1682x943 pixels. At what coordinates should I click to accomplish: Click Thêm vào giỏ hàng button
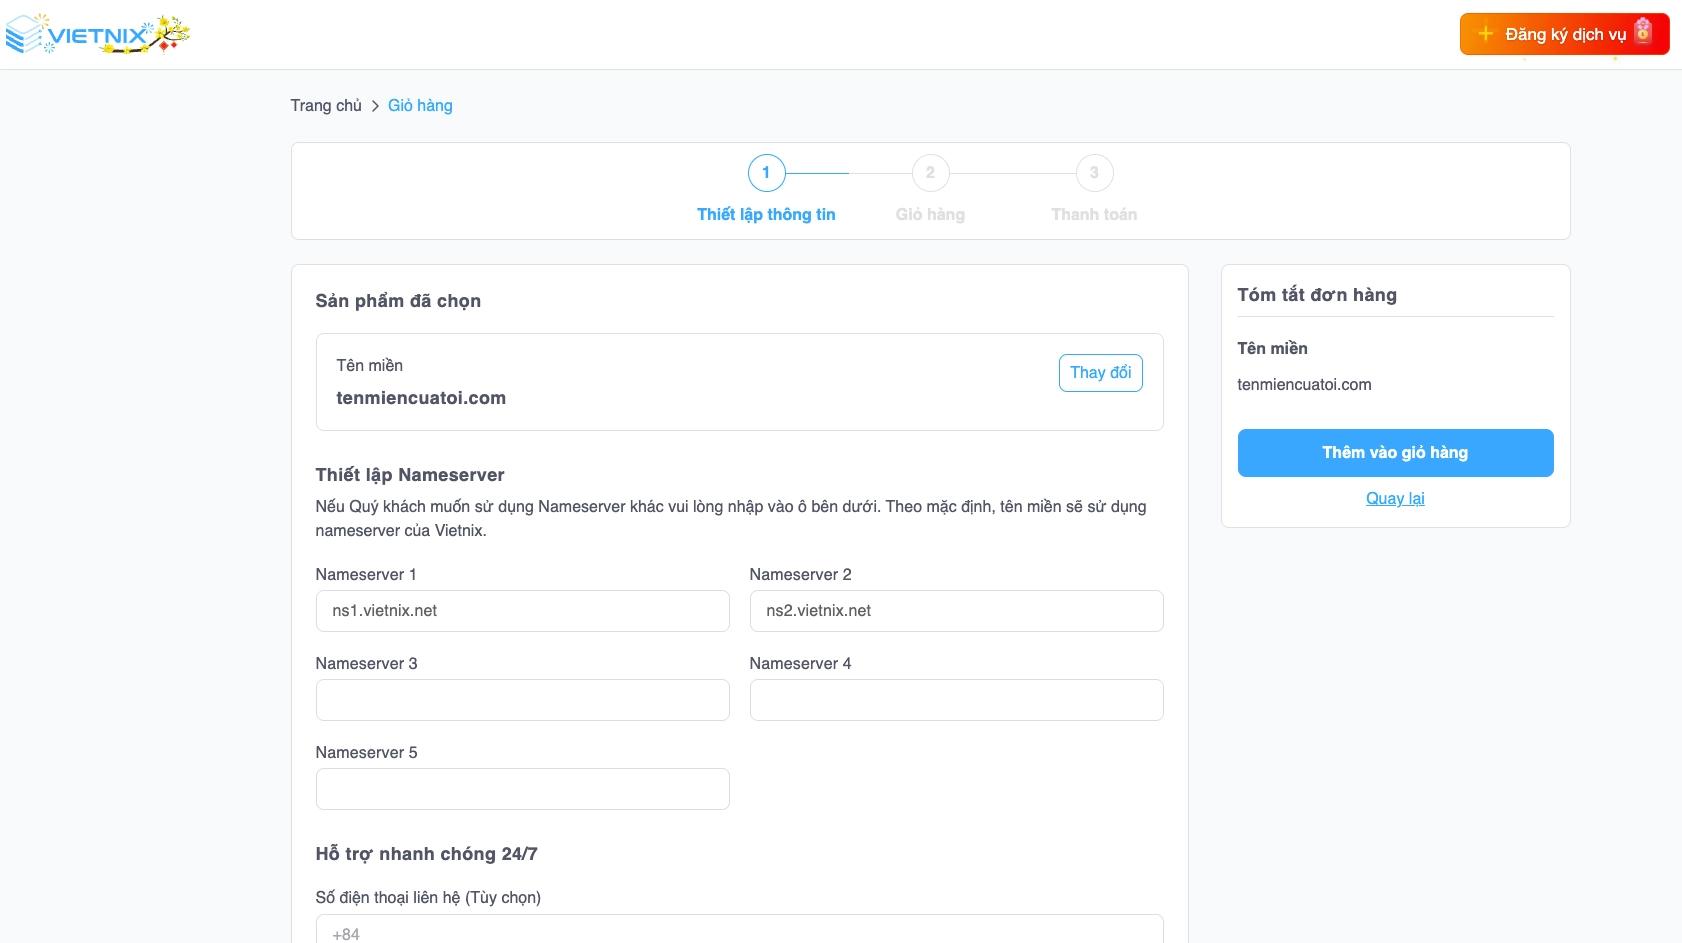pyautogui.click(x=1395, y=453)
